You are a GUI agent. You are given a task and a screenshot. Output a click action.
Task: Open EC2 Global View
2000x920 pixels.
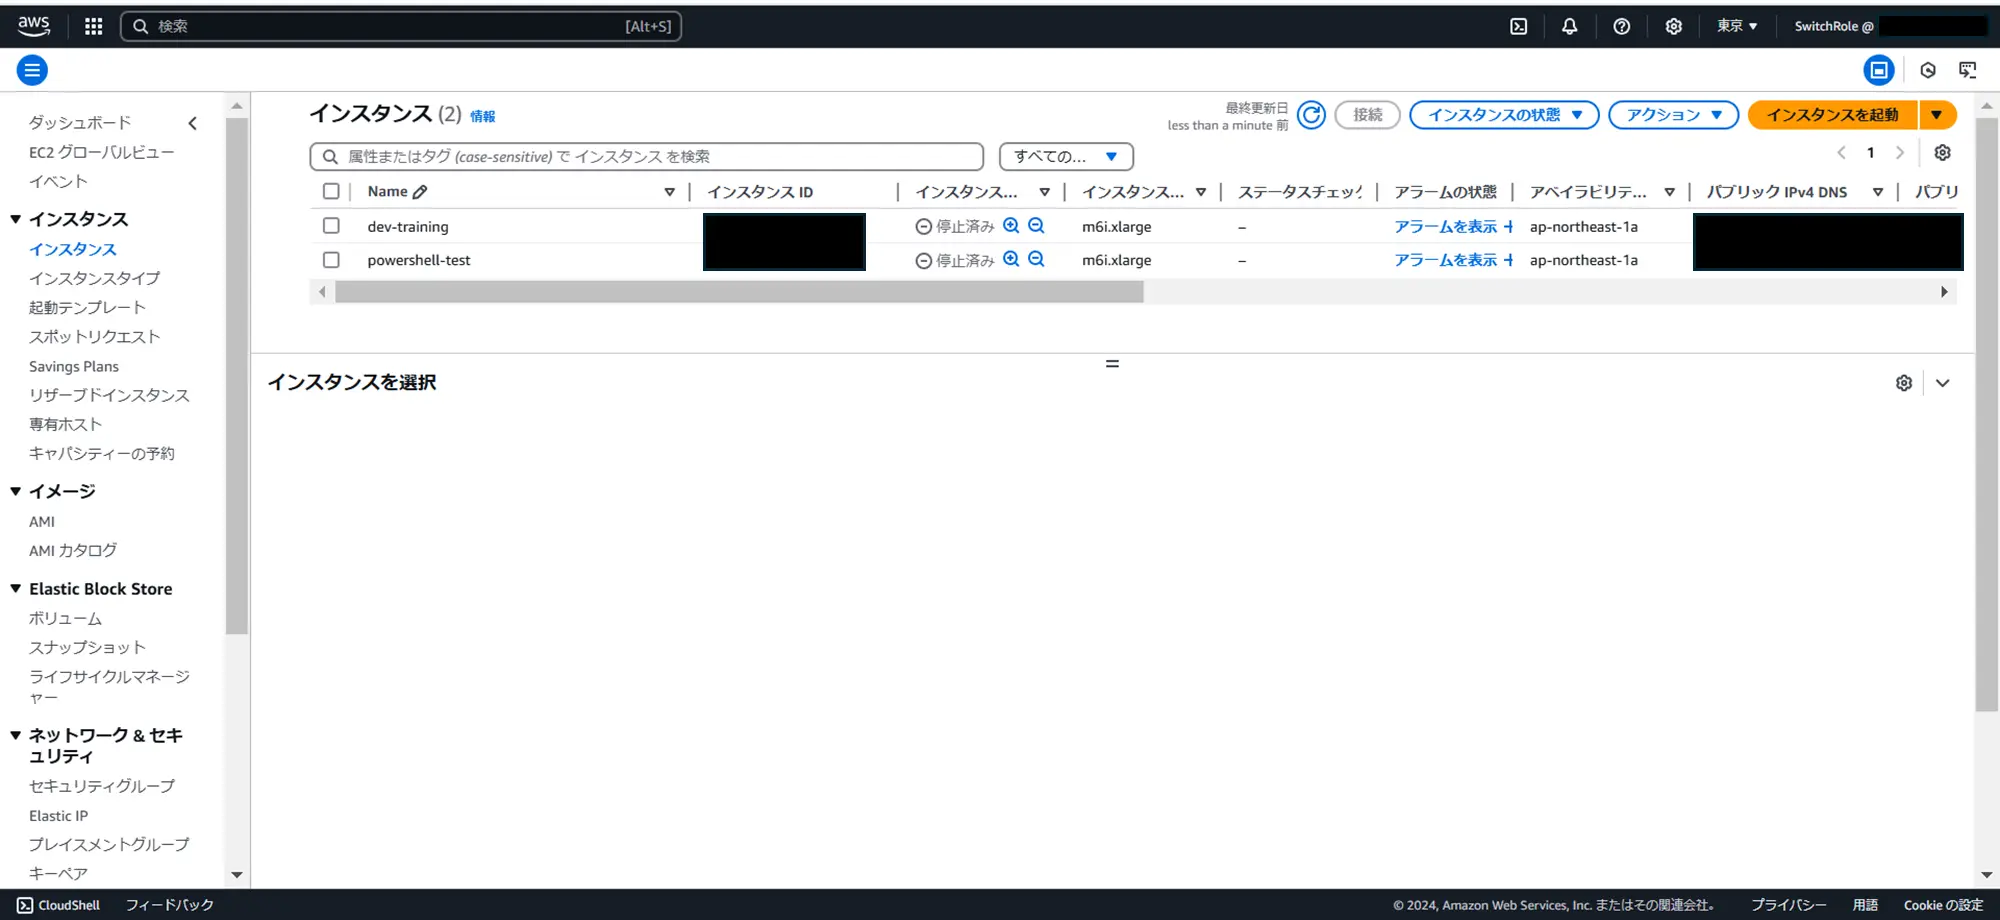coord(102,152)
